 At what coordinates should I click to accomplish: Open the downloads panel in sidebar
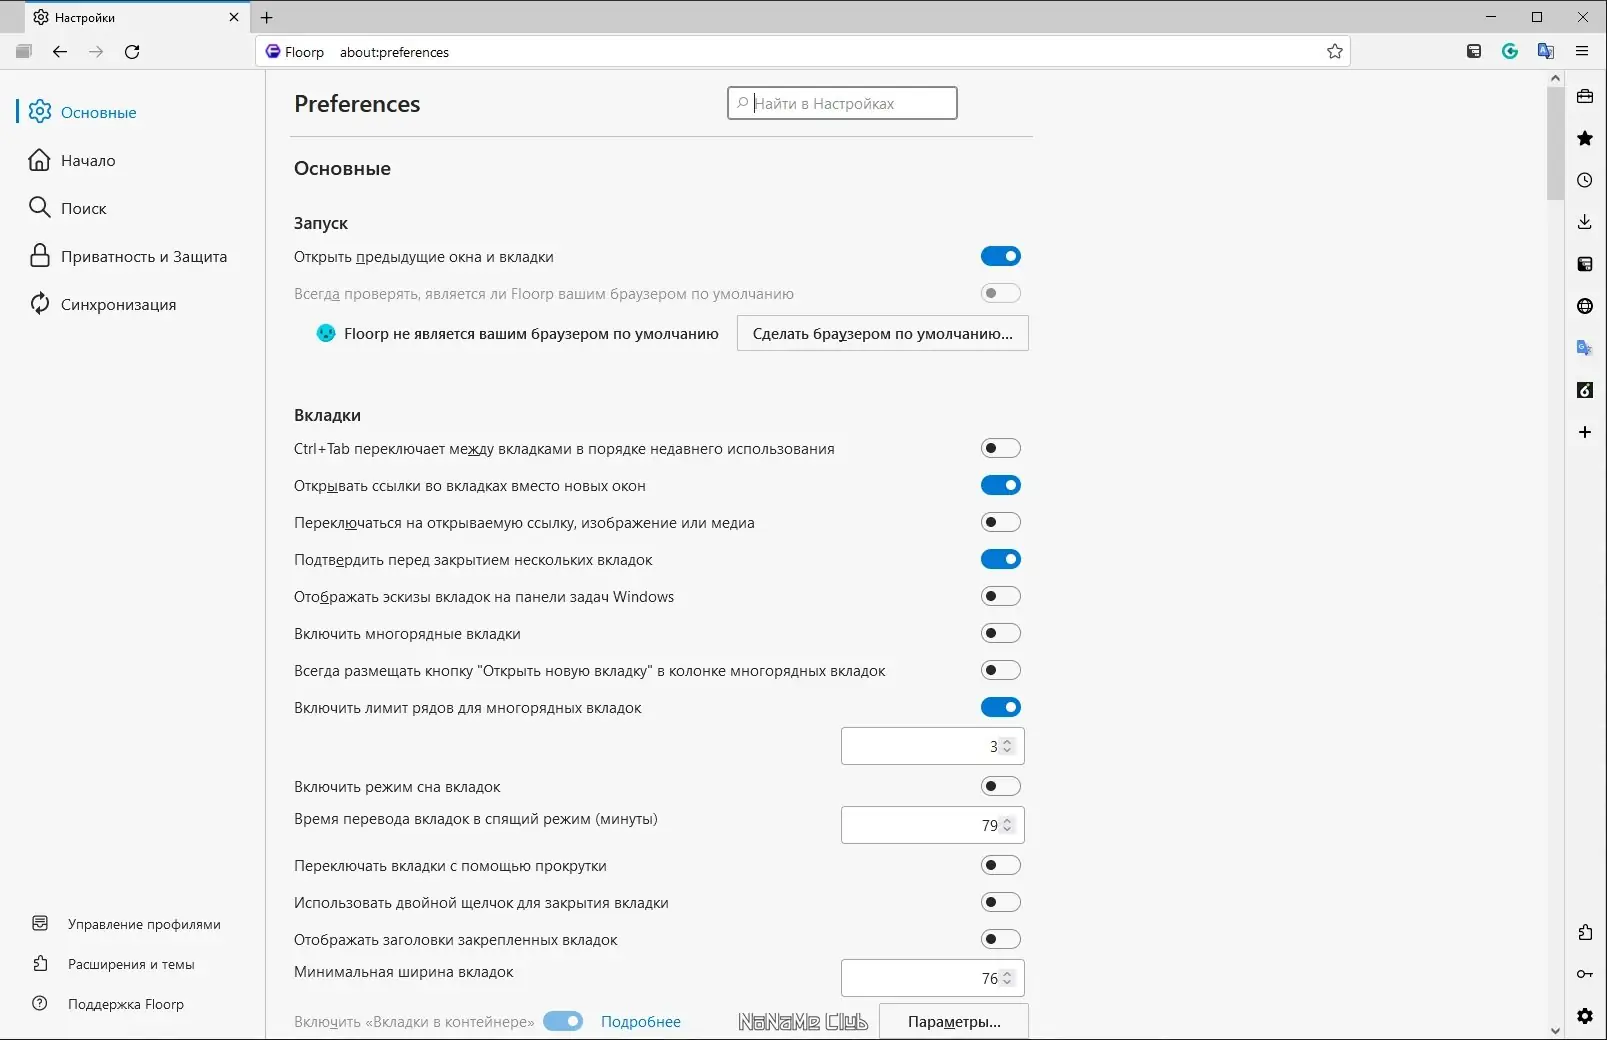point(1585,222)
